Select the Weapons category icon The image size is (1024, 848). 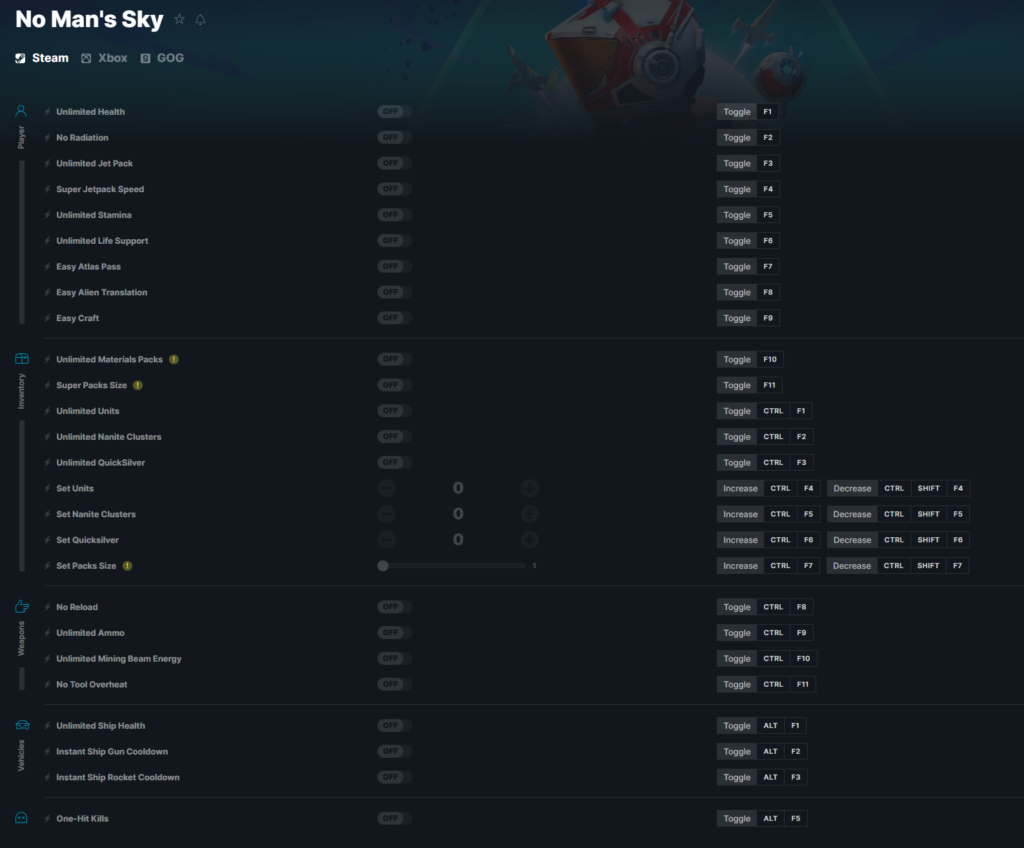click(22, 606)
